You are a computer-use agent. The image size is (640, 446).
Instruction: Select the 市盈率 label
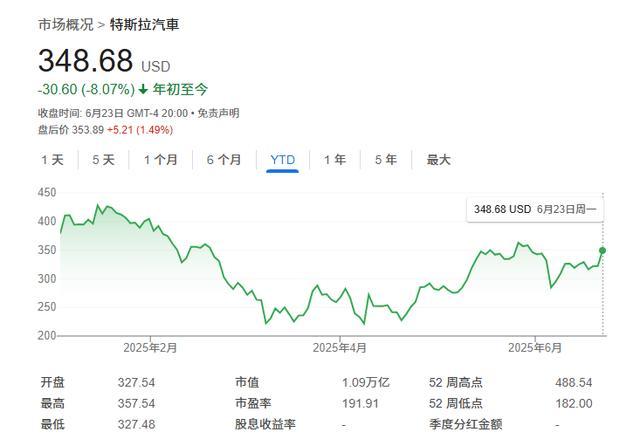(x=253, y=404)
